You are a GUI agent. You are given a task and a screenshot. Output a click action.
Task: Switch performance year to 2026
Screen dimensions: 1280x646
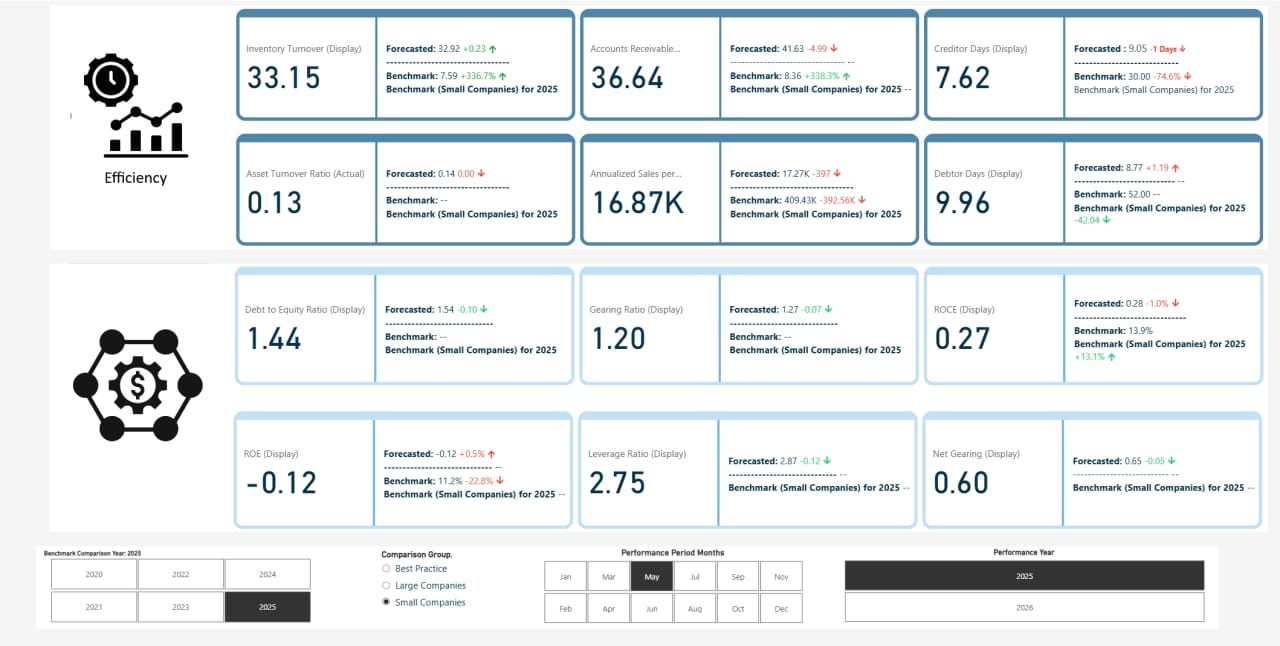click(x=1024, y=607)
